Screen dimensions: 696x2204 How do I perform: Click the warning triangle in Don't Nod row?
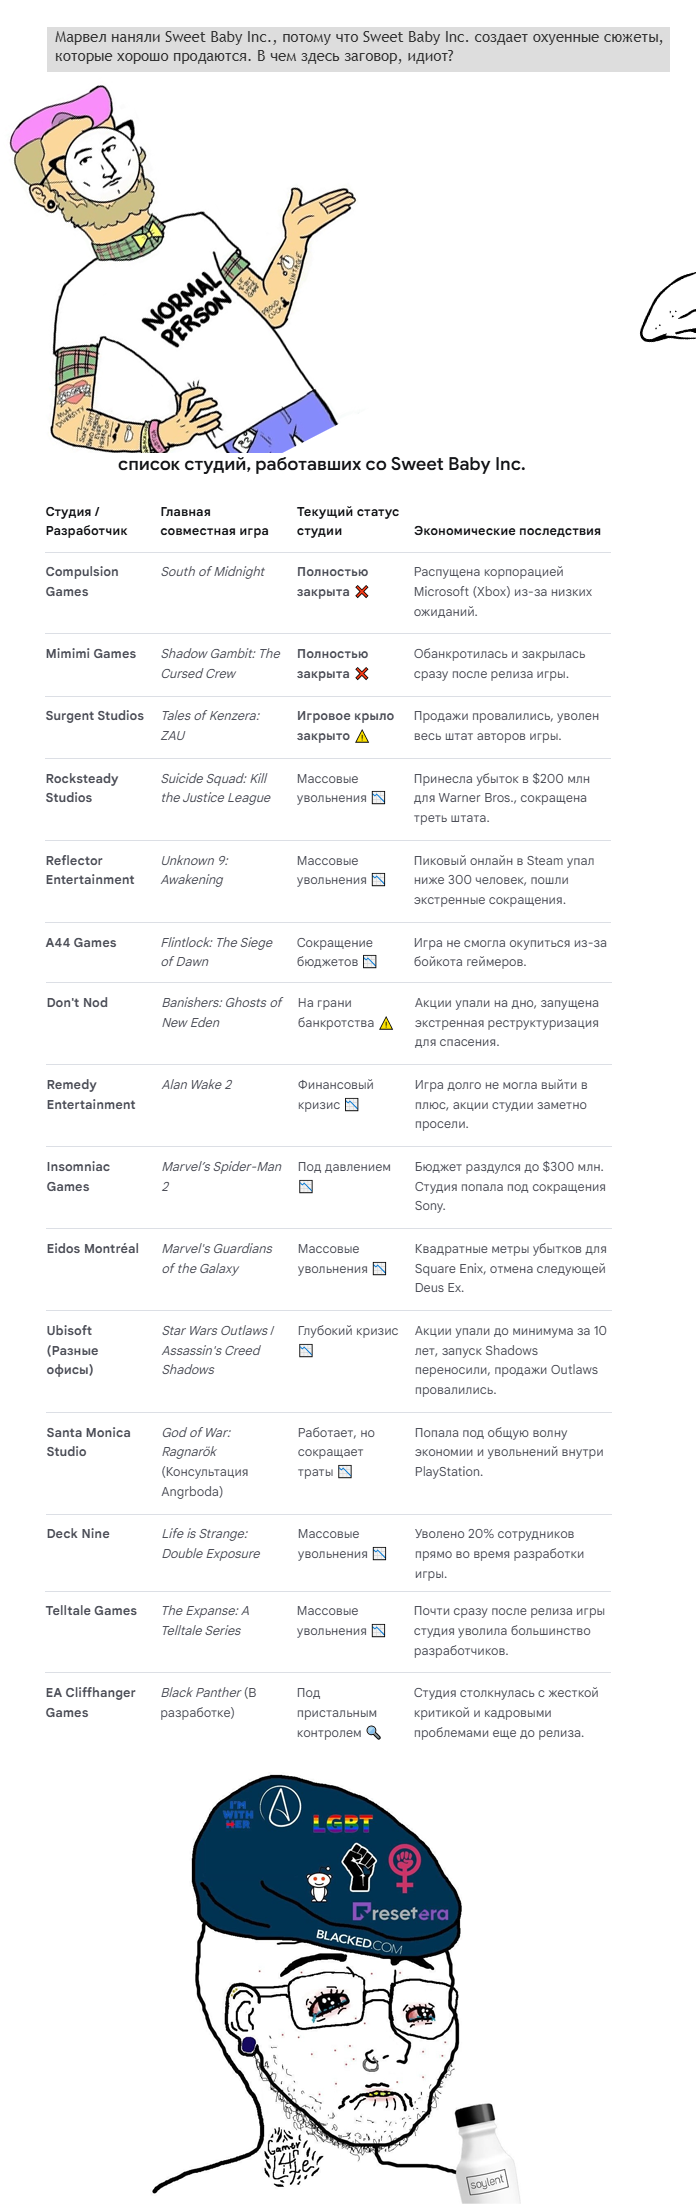(x=386, y=1023)
